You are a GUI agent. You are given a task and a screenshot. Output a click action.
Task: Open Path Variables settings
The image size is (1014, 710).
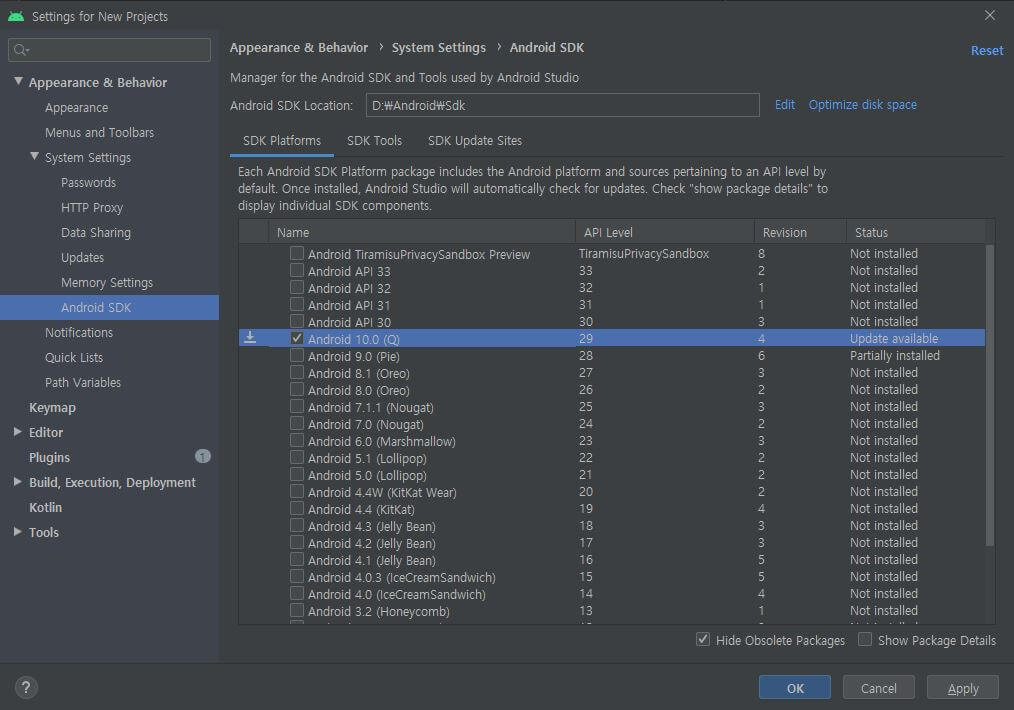tap(83, 383)
